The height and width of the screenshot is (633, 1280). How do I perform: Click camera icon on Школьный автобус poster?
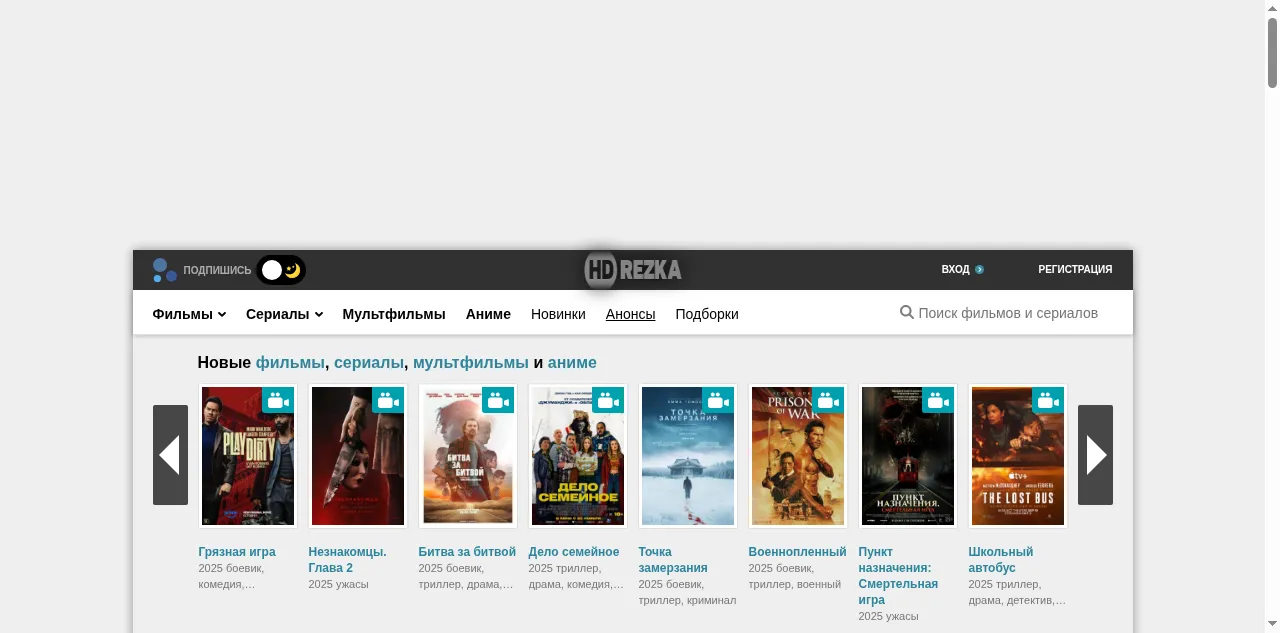tap(1048, 401)
